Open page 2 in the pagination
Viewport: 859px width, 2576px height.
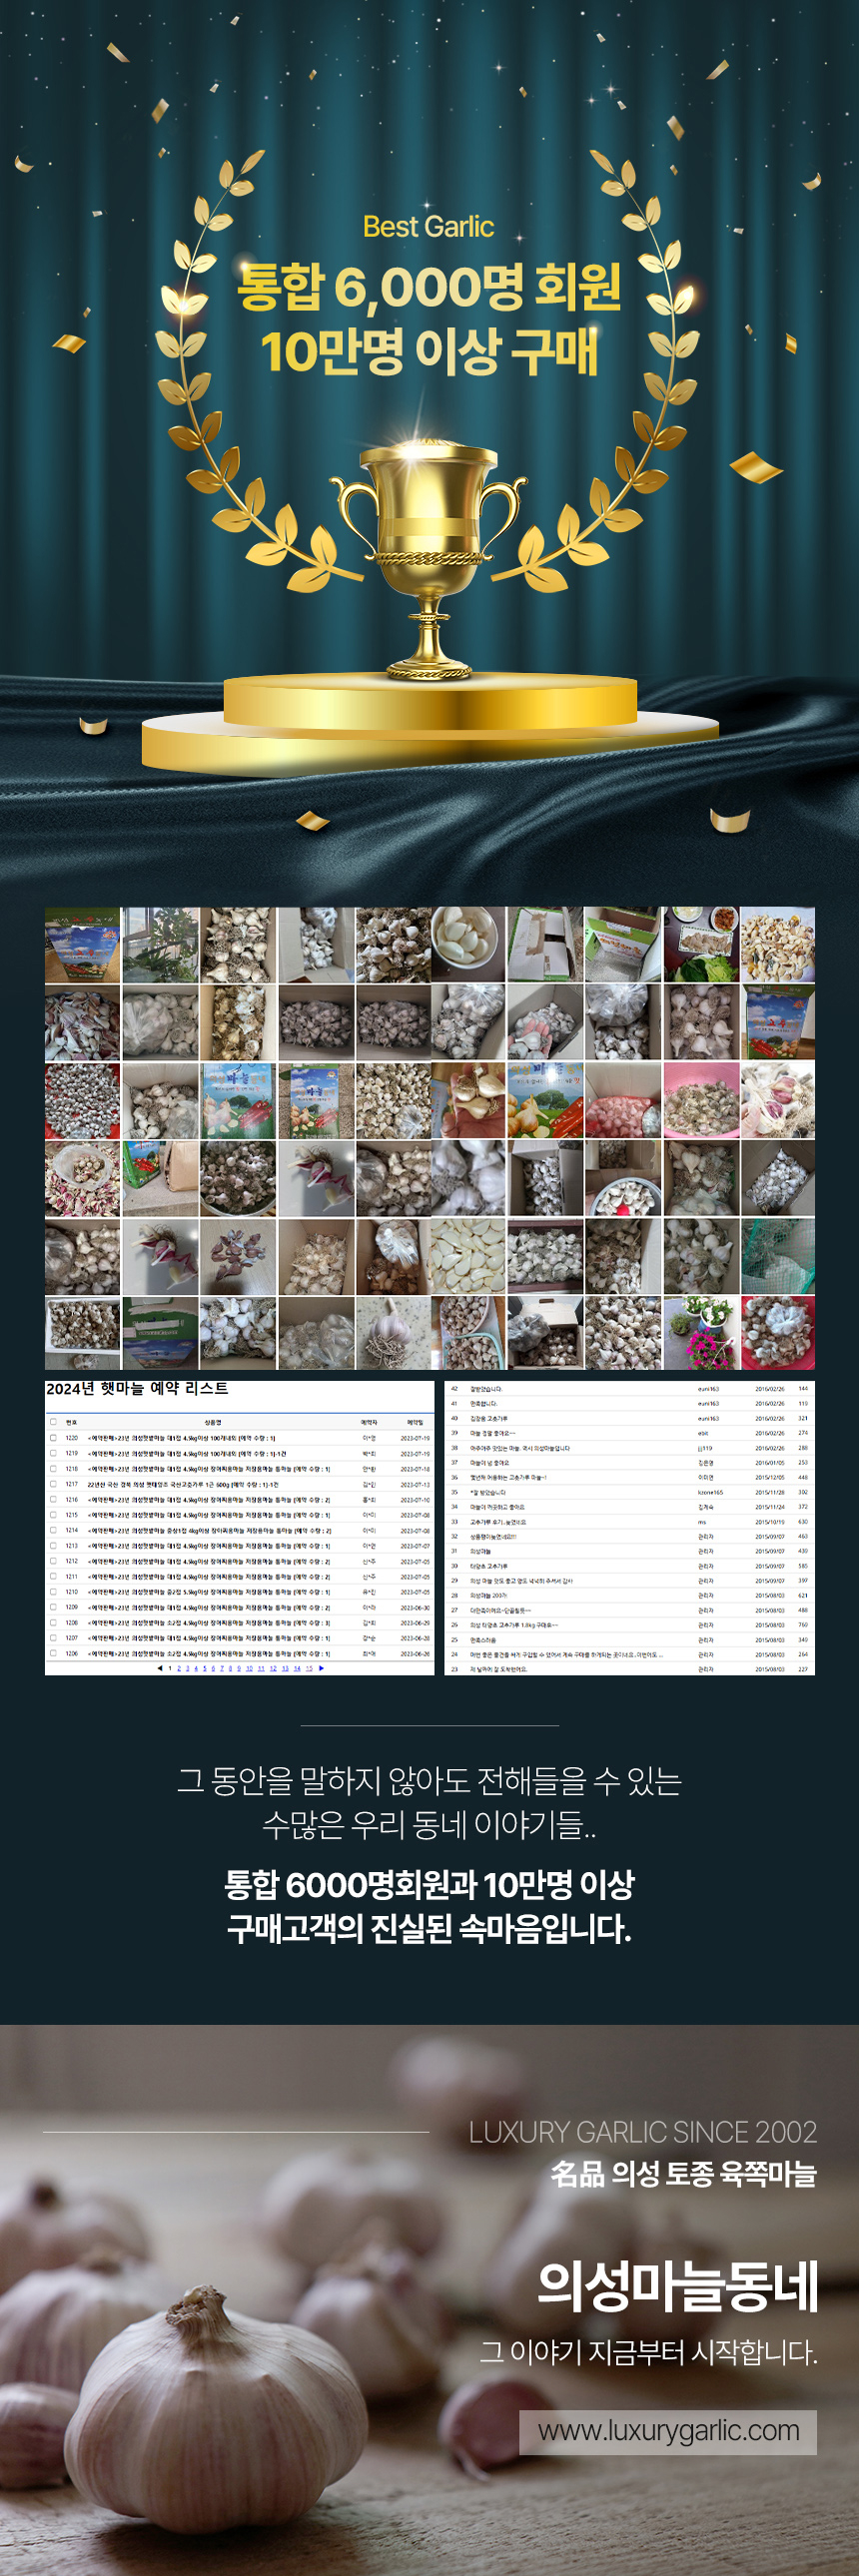pyautogui.click(x=179, y=1668)
